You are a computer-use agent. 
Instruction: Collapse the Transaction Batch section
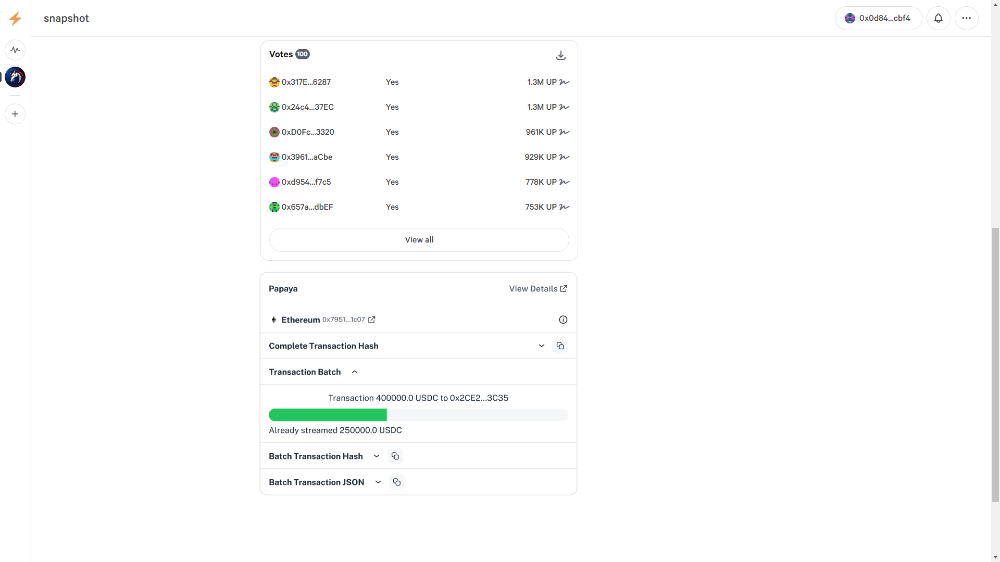coord(354,372)
